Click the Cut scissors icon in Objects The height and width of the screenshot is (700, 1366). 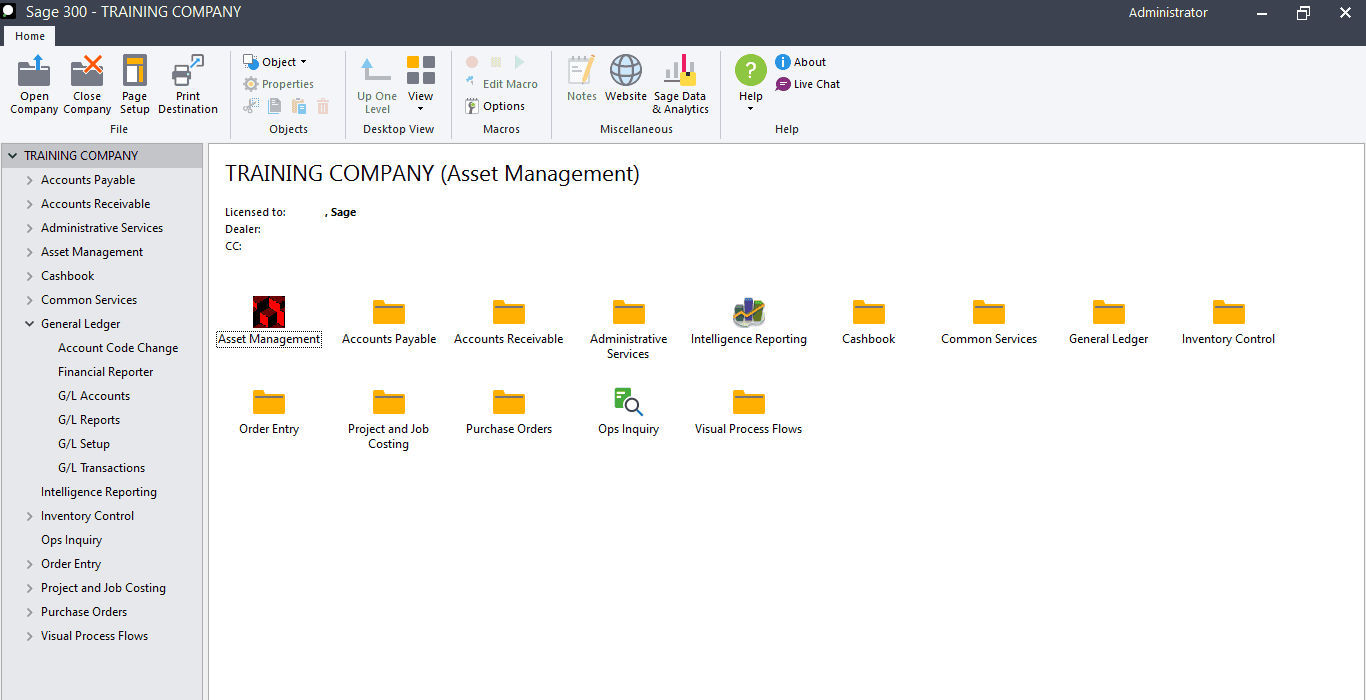251,106
